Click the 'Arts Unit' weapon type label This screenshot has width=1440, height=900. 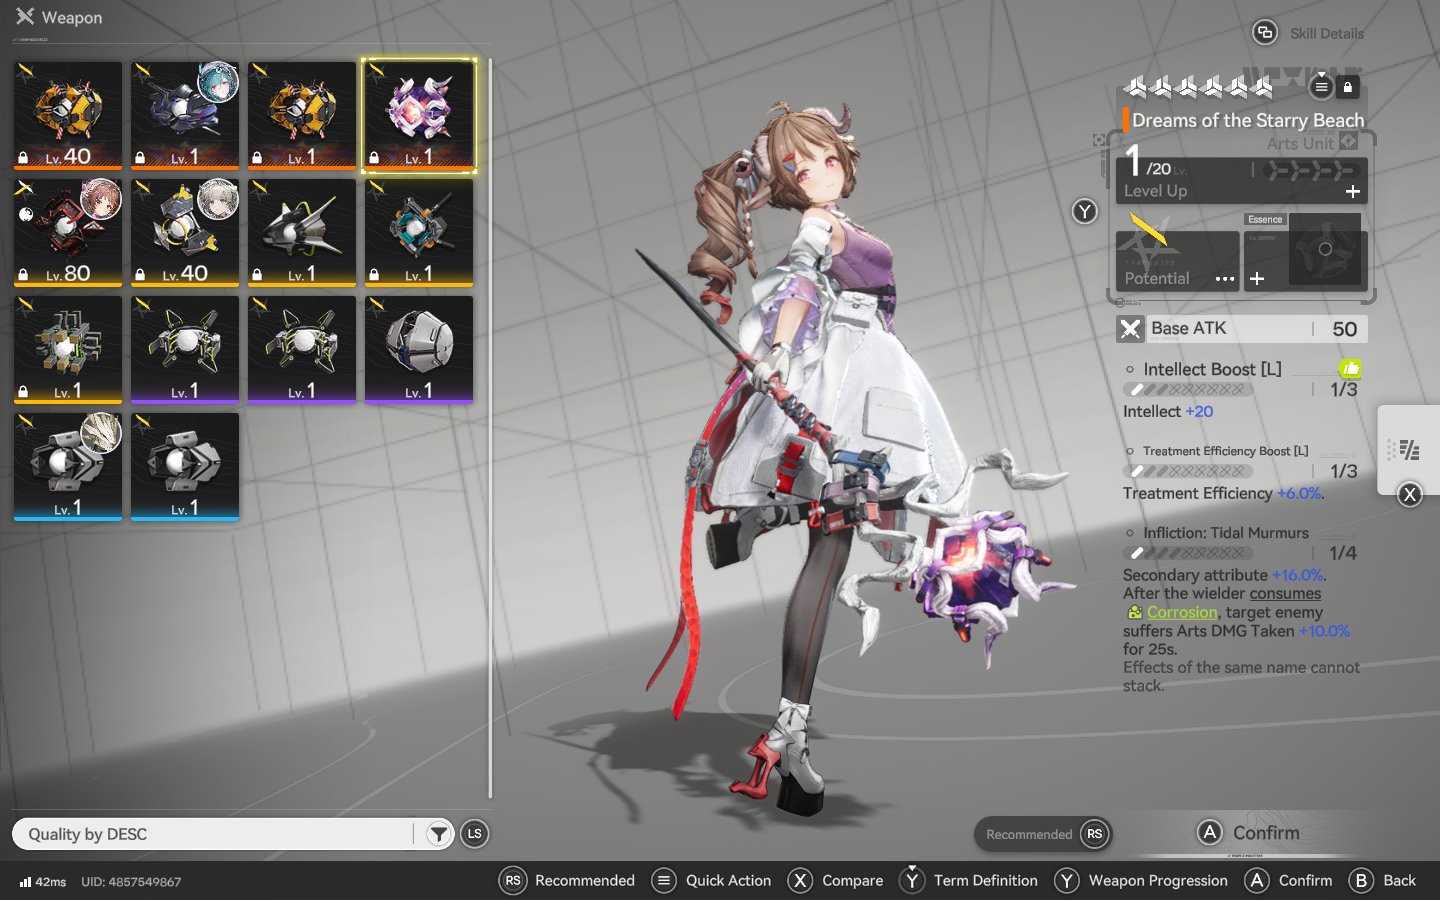[x=1300, y=143]
